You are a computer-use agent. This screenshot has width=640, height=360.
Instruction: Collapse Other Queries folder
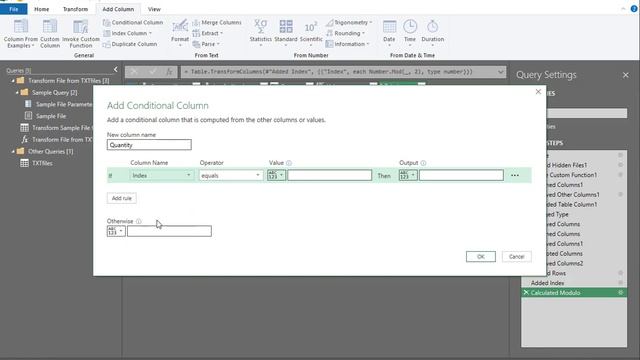[x=13, y=151]
